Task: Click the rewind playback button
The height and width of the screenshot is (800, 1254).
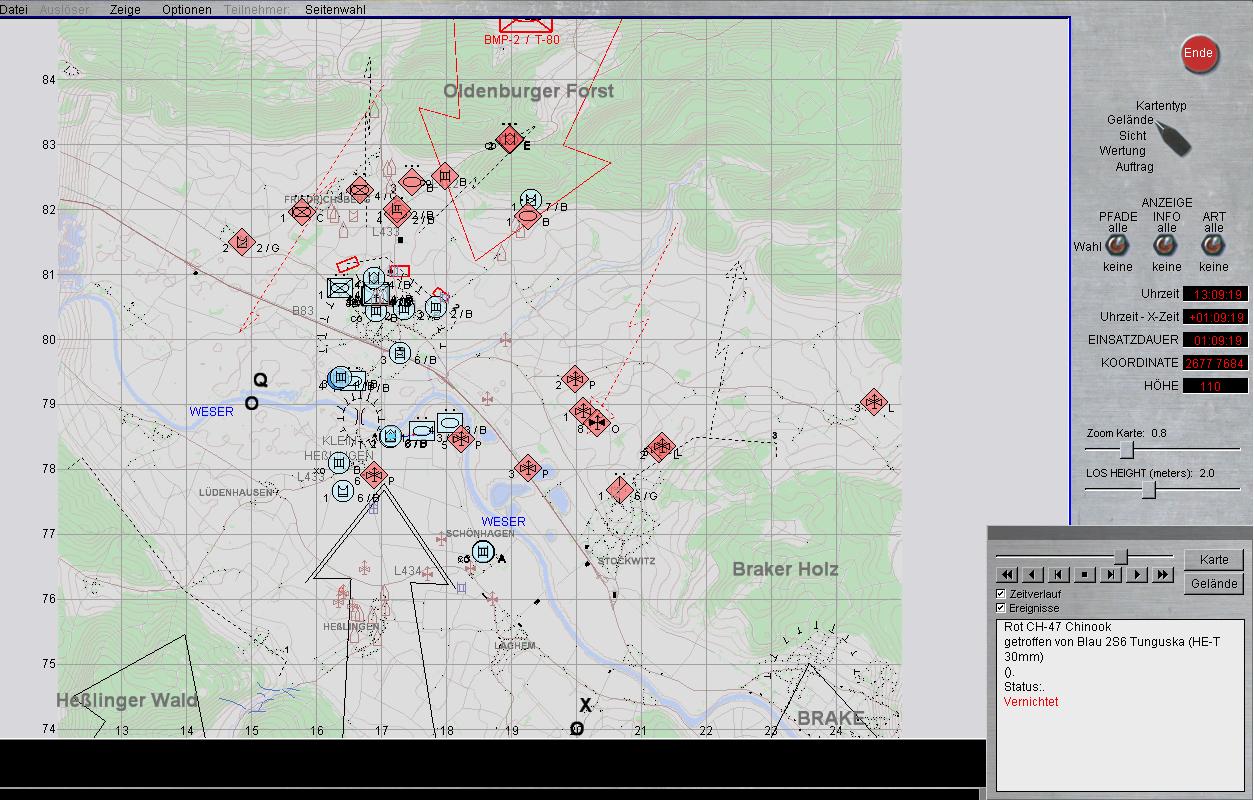Action: pos(1007,574)
